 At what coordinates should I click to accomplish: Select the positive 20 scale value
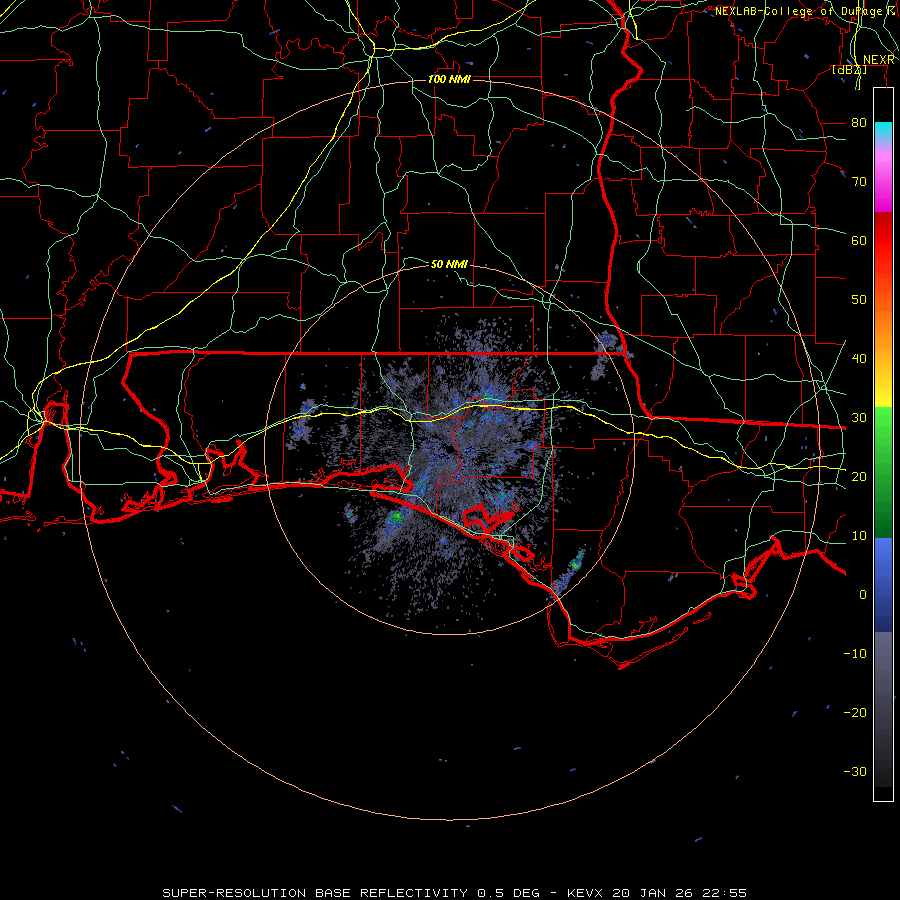click(x=859, y=476)
